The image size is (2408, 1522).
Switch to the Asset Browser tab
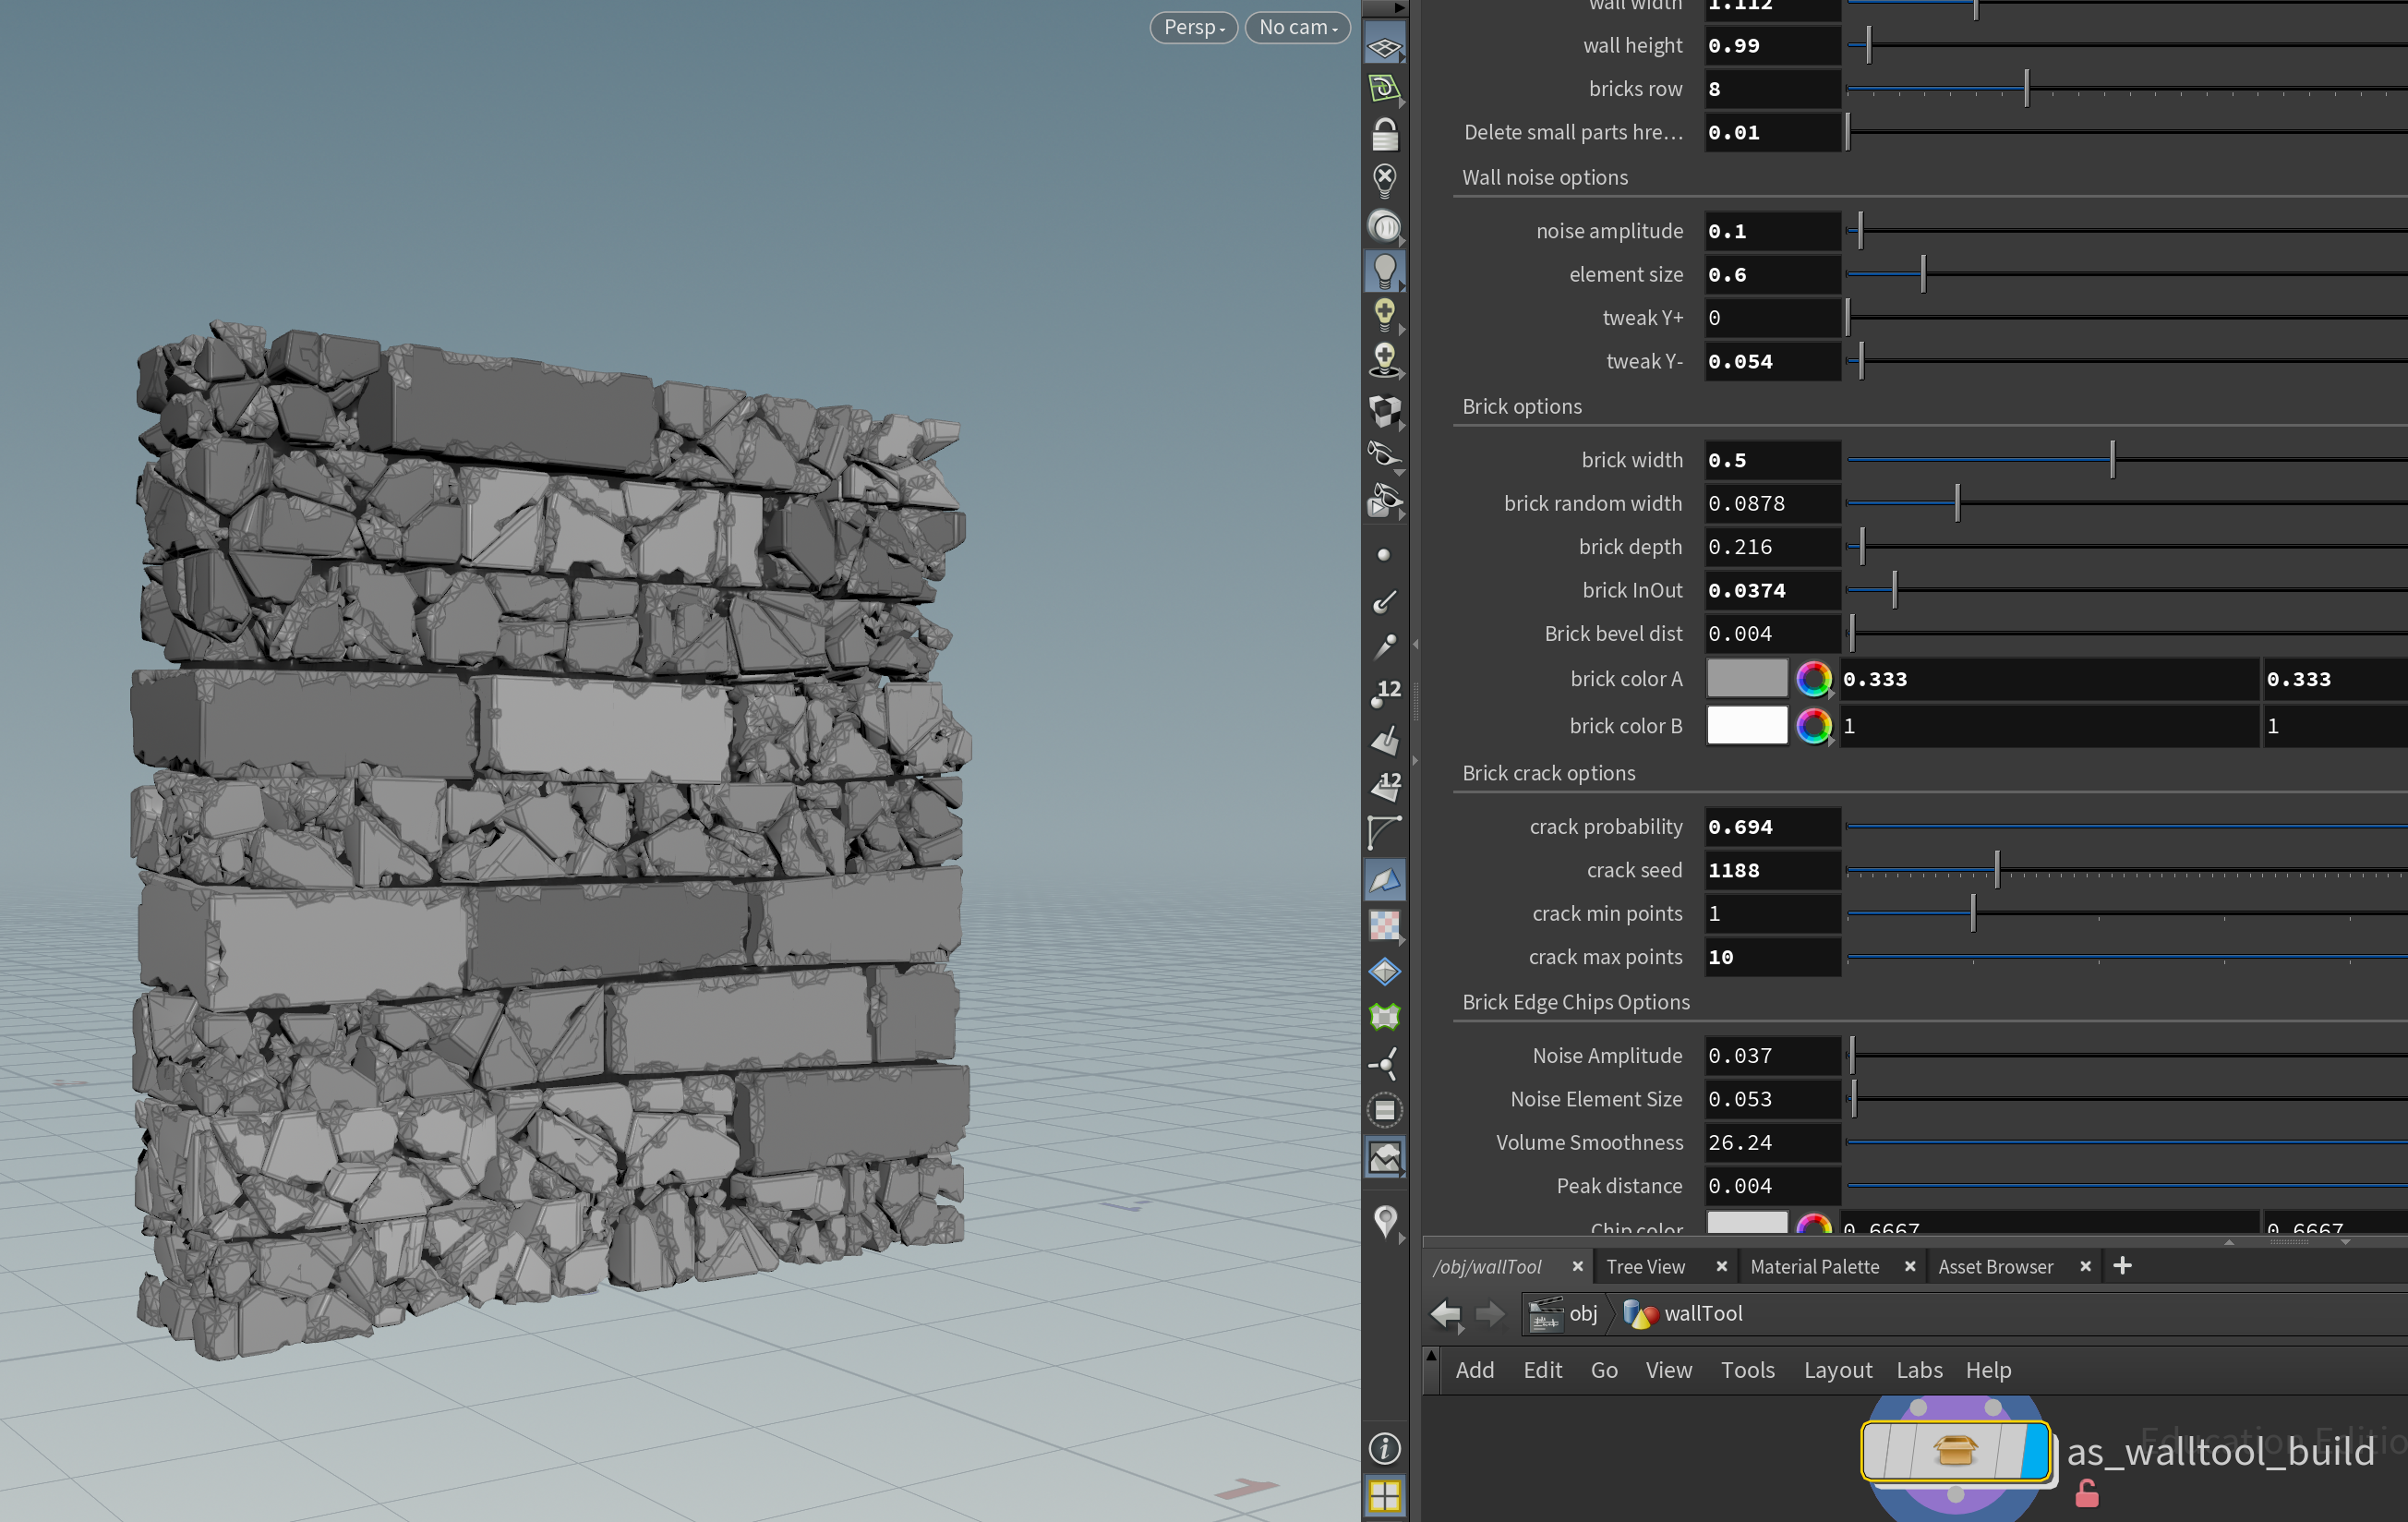(1995, 1267)
